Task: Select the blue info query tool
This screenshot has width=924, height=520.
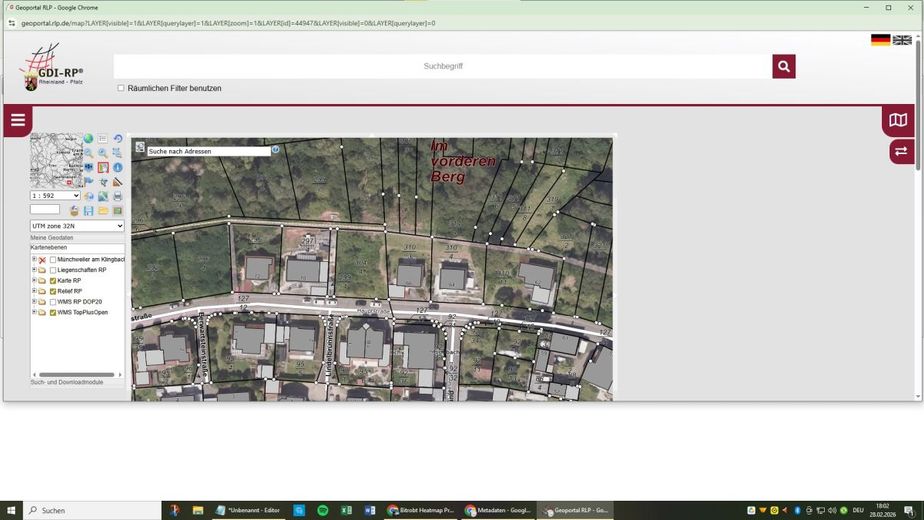Action: pyautogui.click(x=118, y=167)
